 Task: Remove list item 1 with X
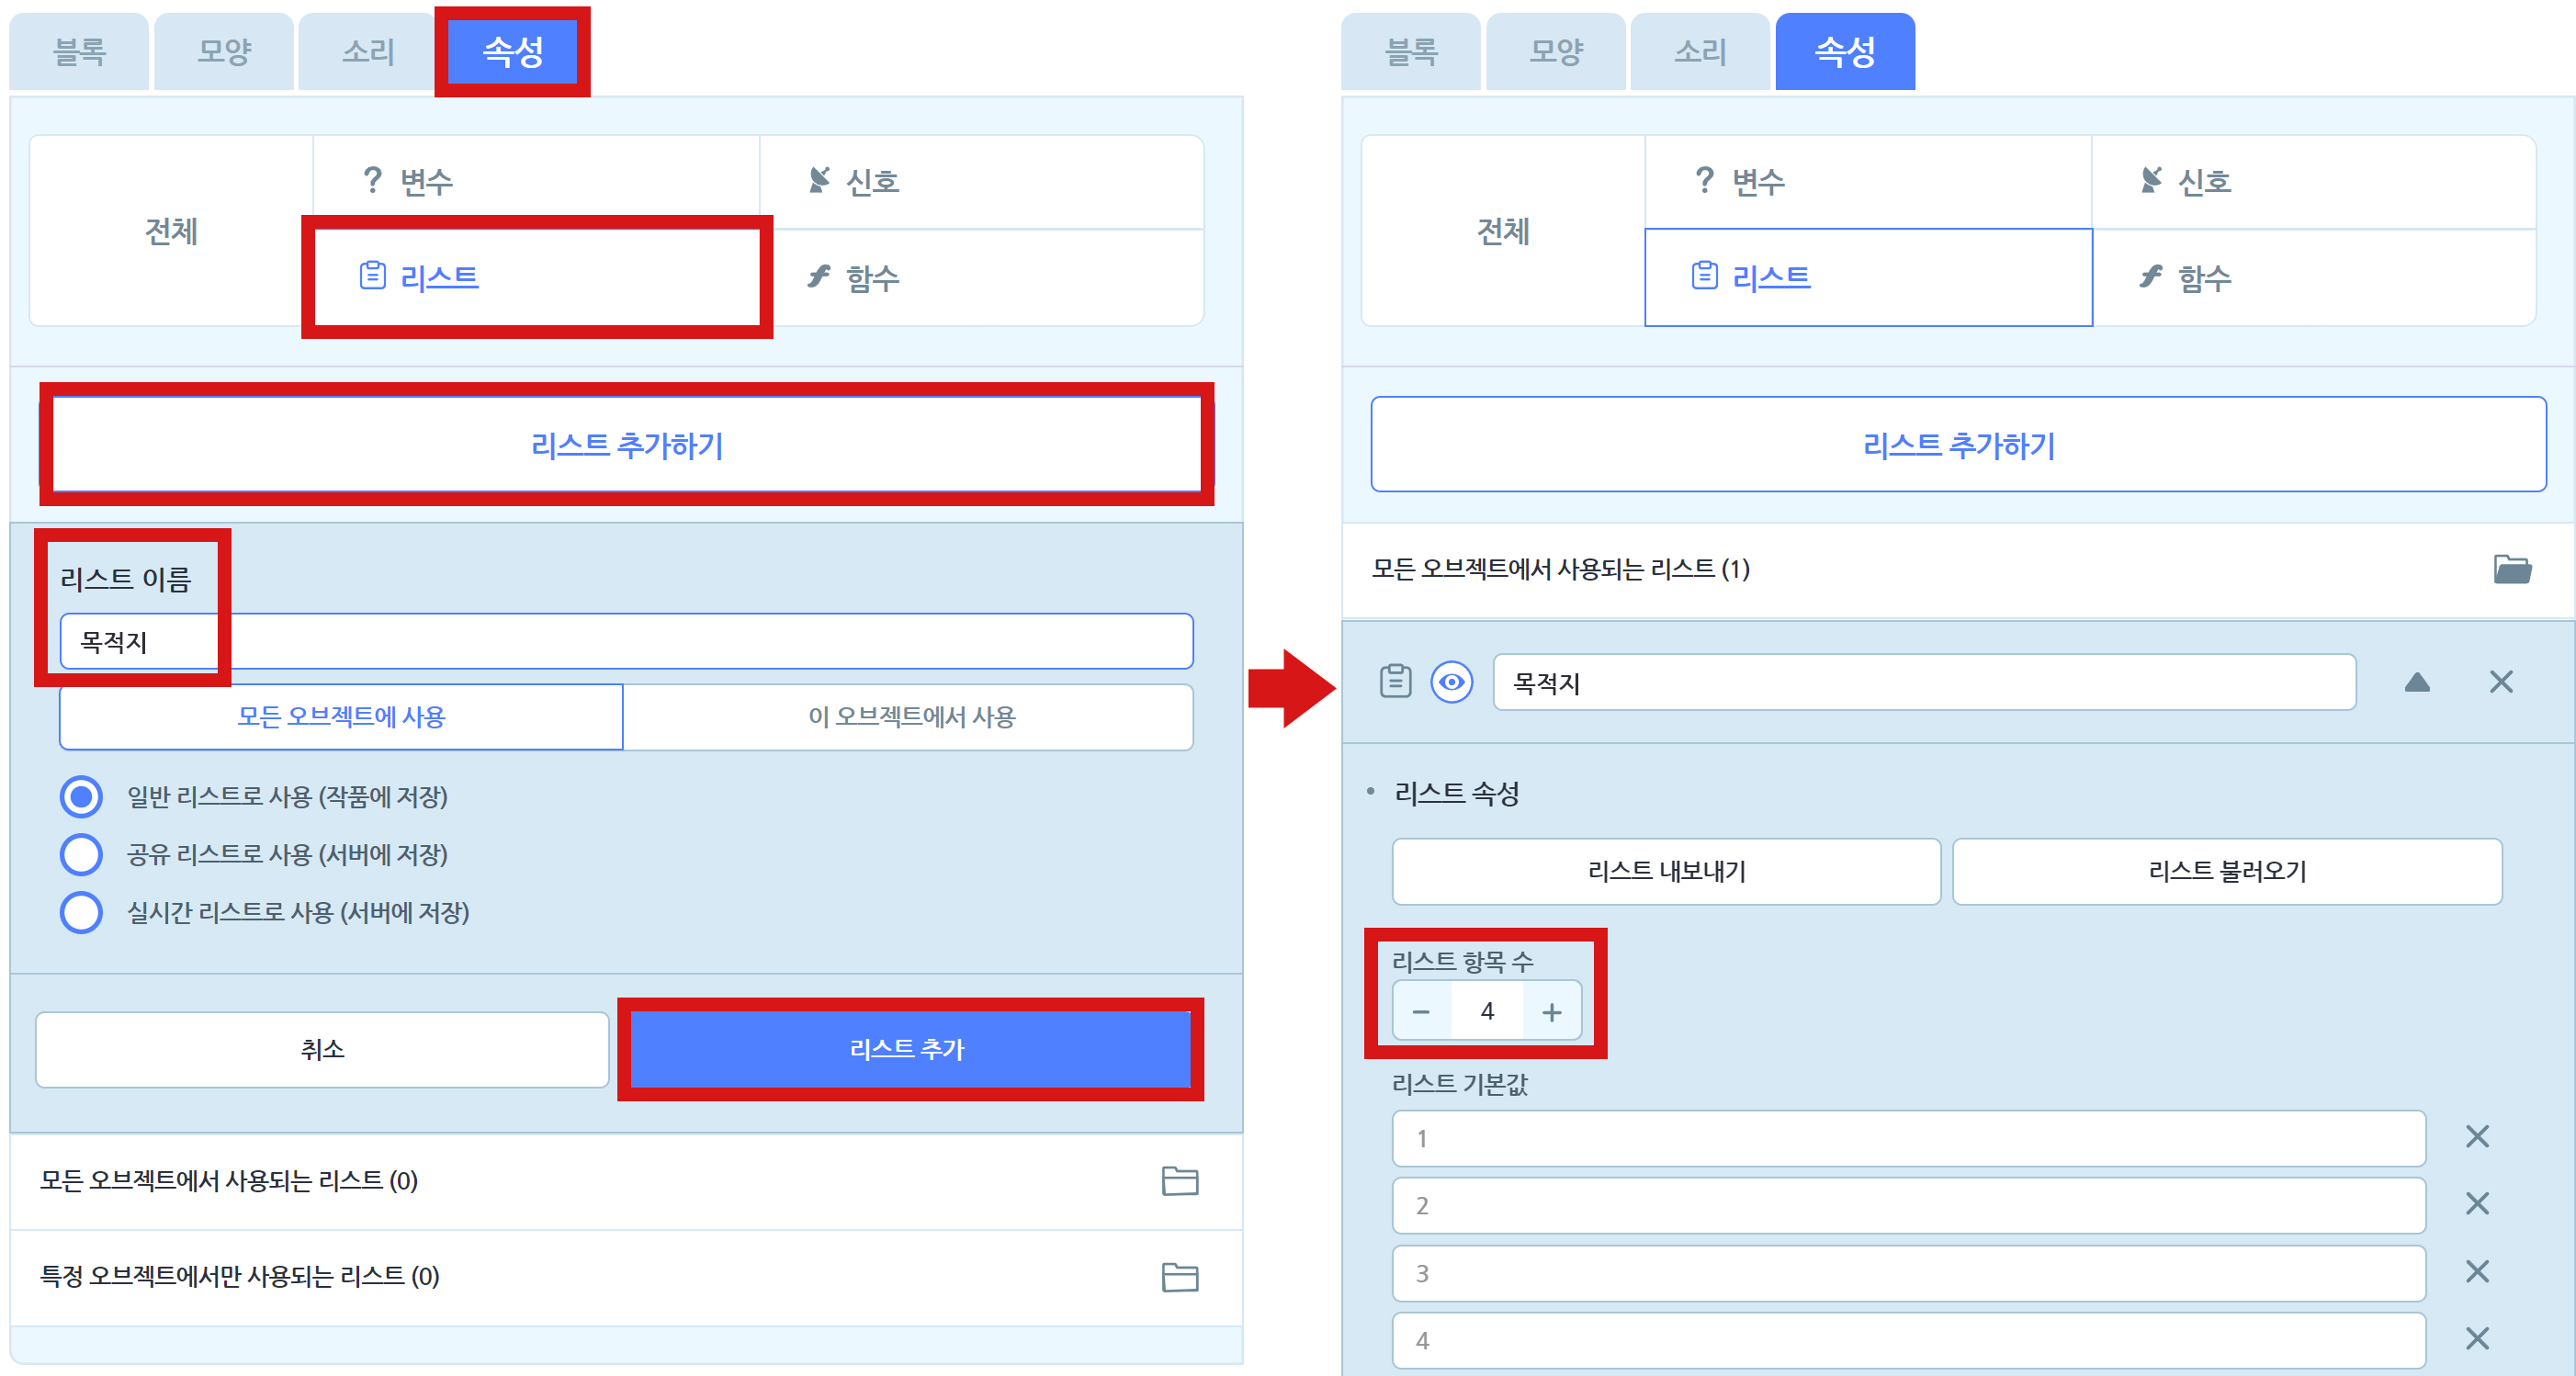2477,1137
